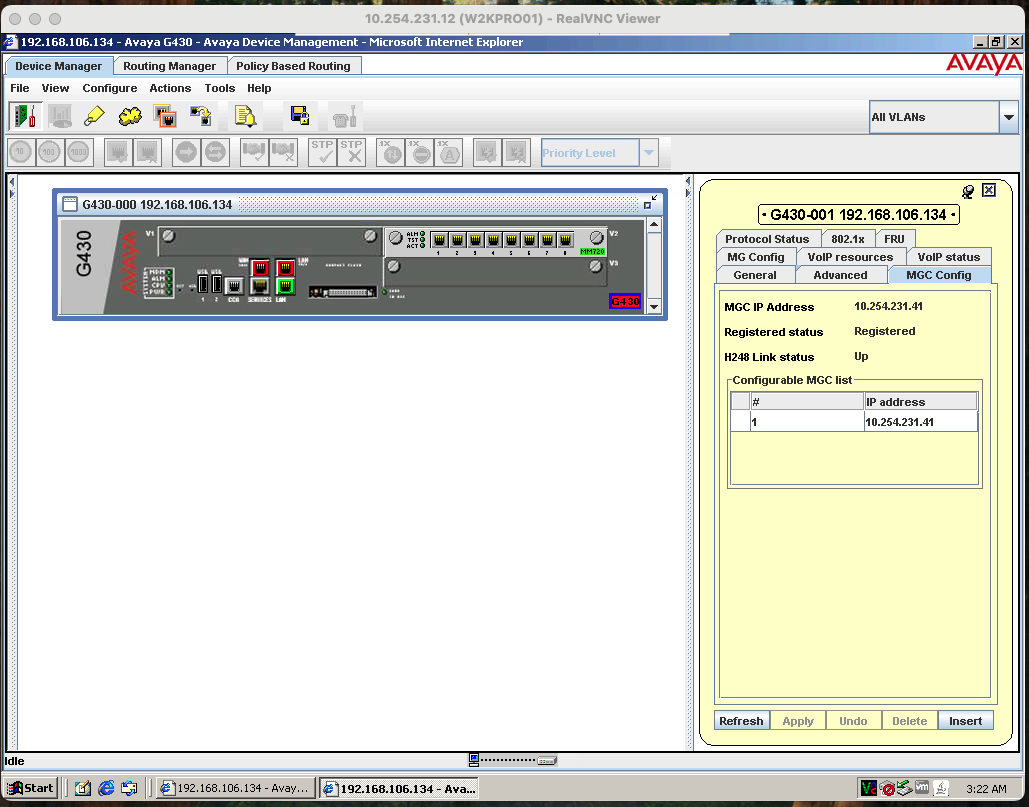This screenshot has height=807, width=1029.
Task: Open the document with bell alarm icon
Action: point(245,117)
